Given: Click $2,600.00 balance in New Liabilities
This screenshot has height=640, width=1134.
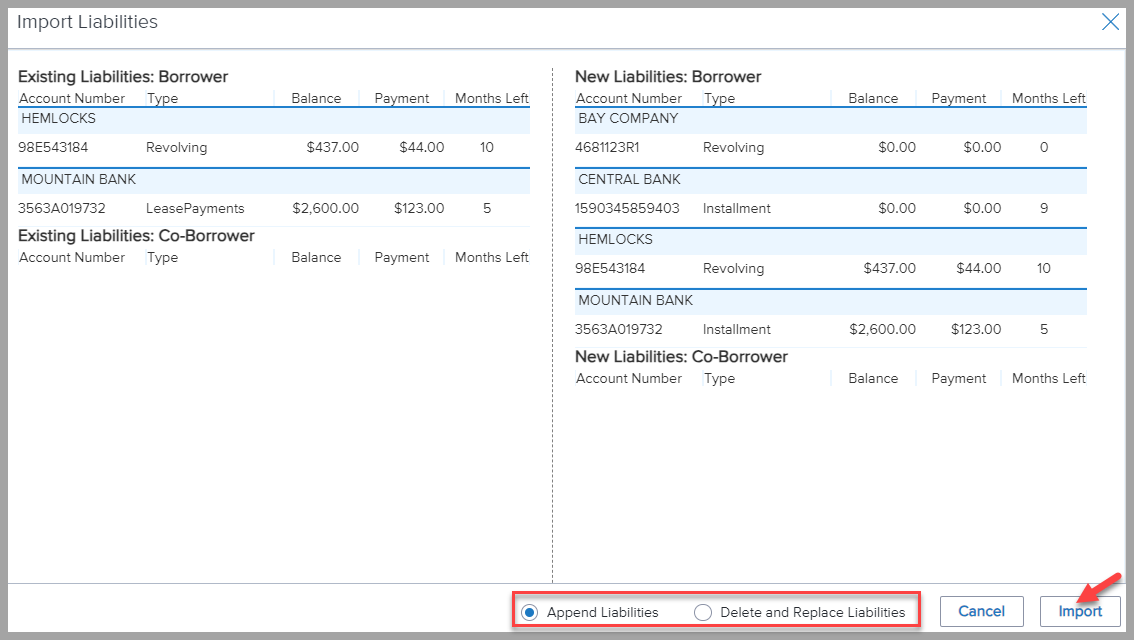Looking at the screenshot, I should pyautogui.click(x=882, y=329).
